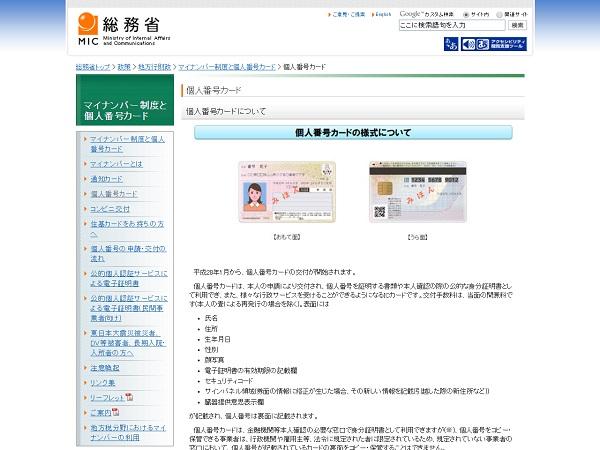600x450 pixels.
Task: Go to 政策 breadcrumb link
Action: 124,67
